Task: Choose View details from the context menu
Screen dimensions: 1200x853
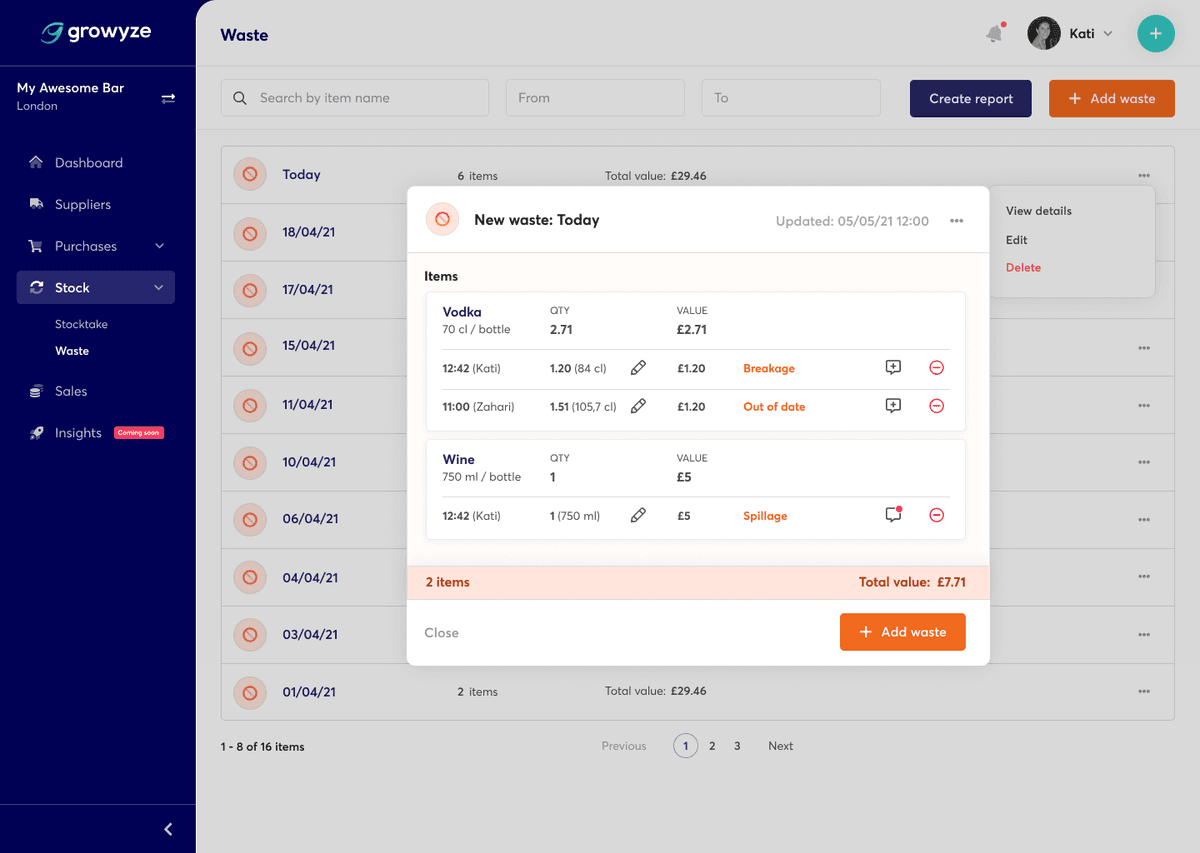Action: pos(1038,211)
